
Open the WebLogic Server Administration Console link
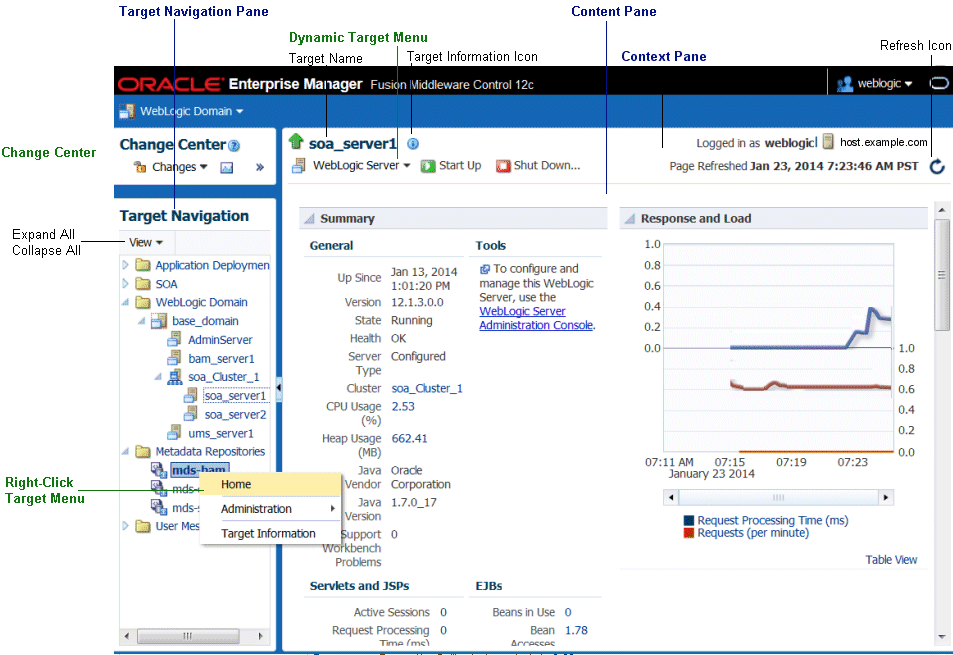click(536, 318)
